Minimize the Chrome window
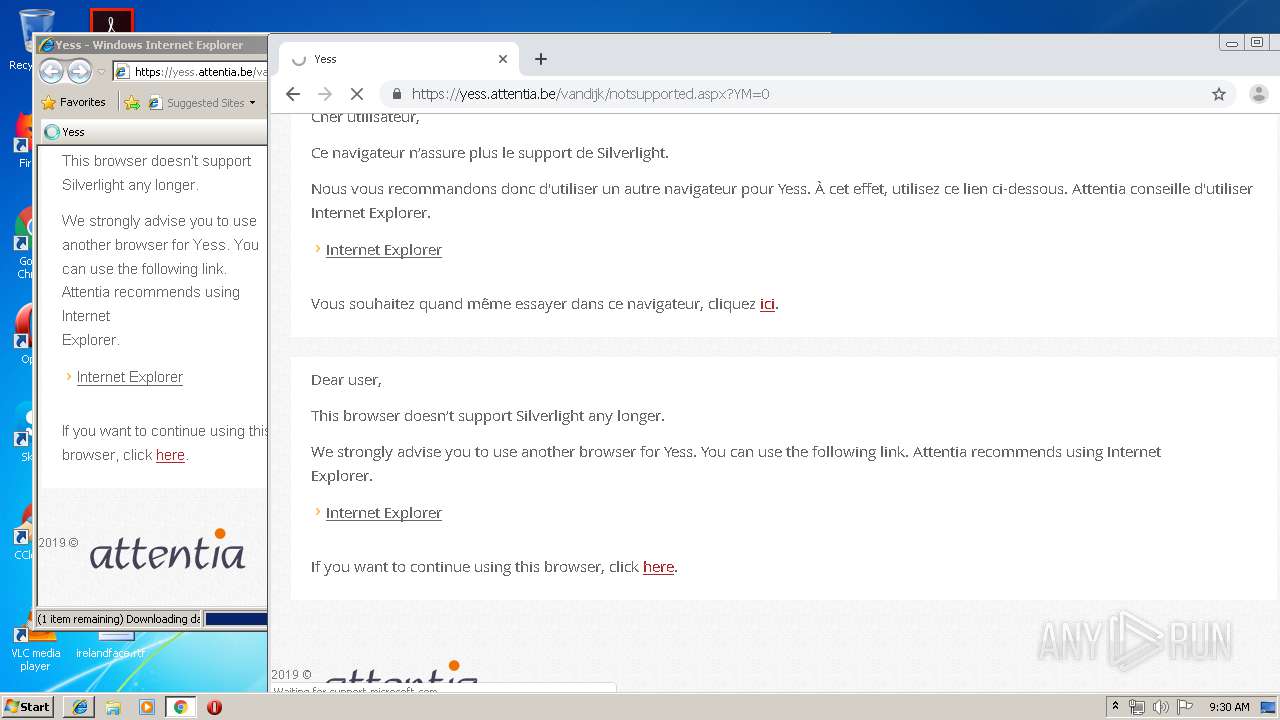This screenshot has width=1280, height=720. point(1231,43)
